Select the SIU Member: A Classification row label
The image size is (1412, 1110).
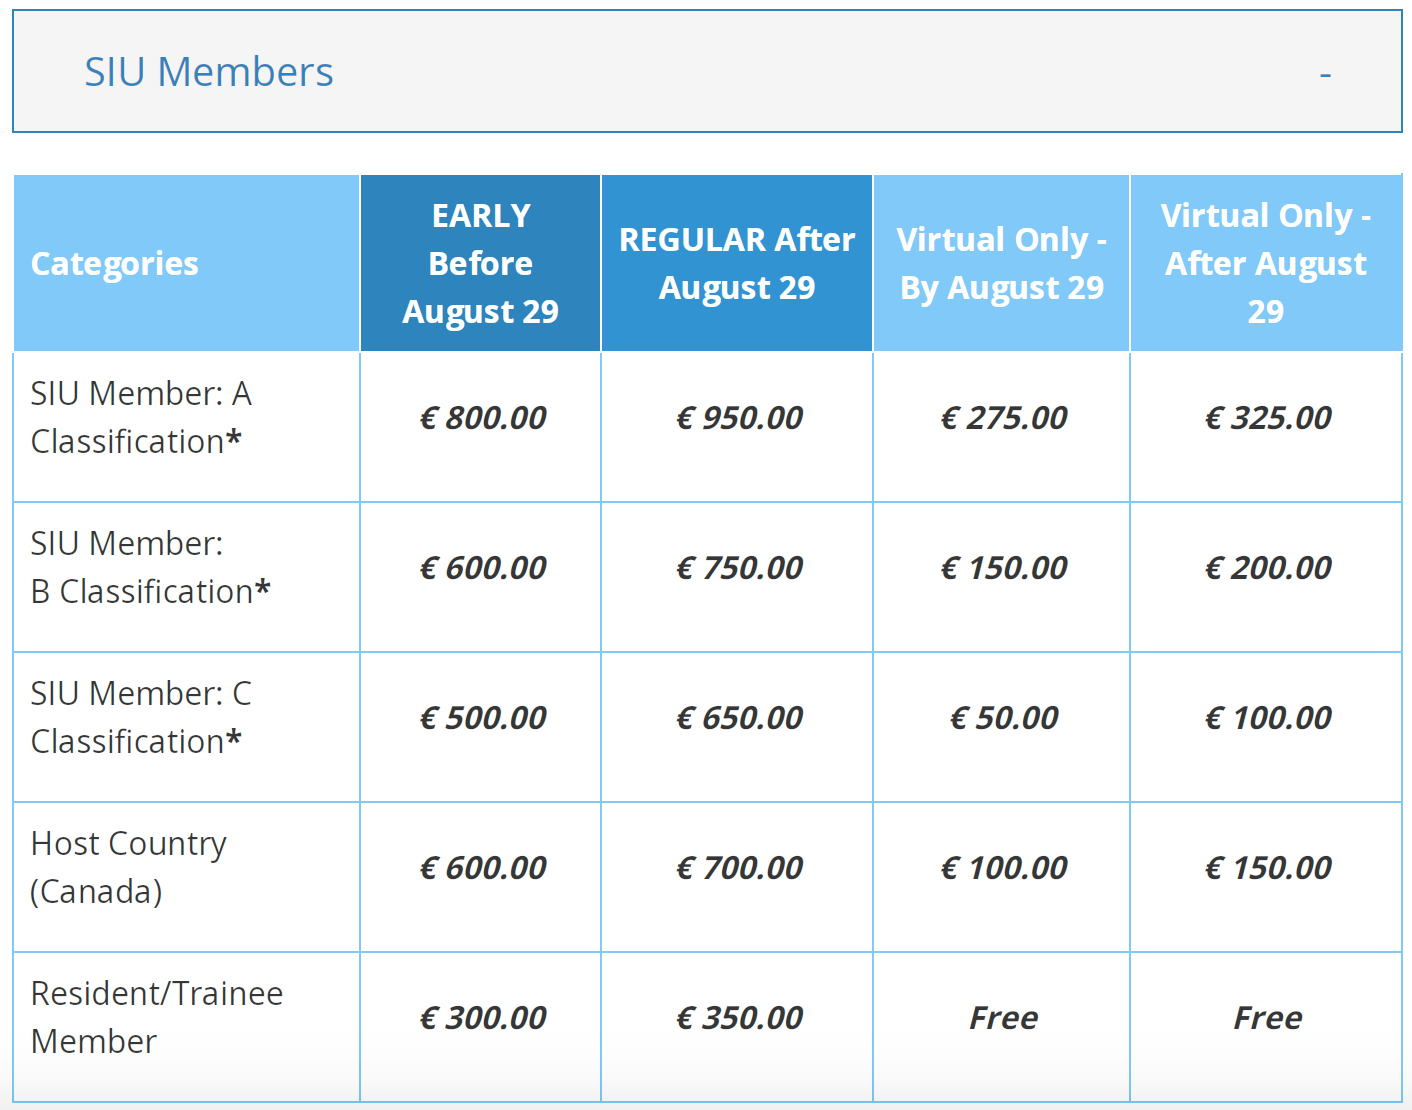(x=141, y=417)
